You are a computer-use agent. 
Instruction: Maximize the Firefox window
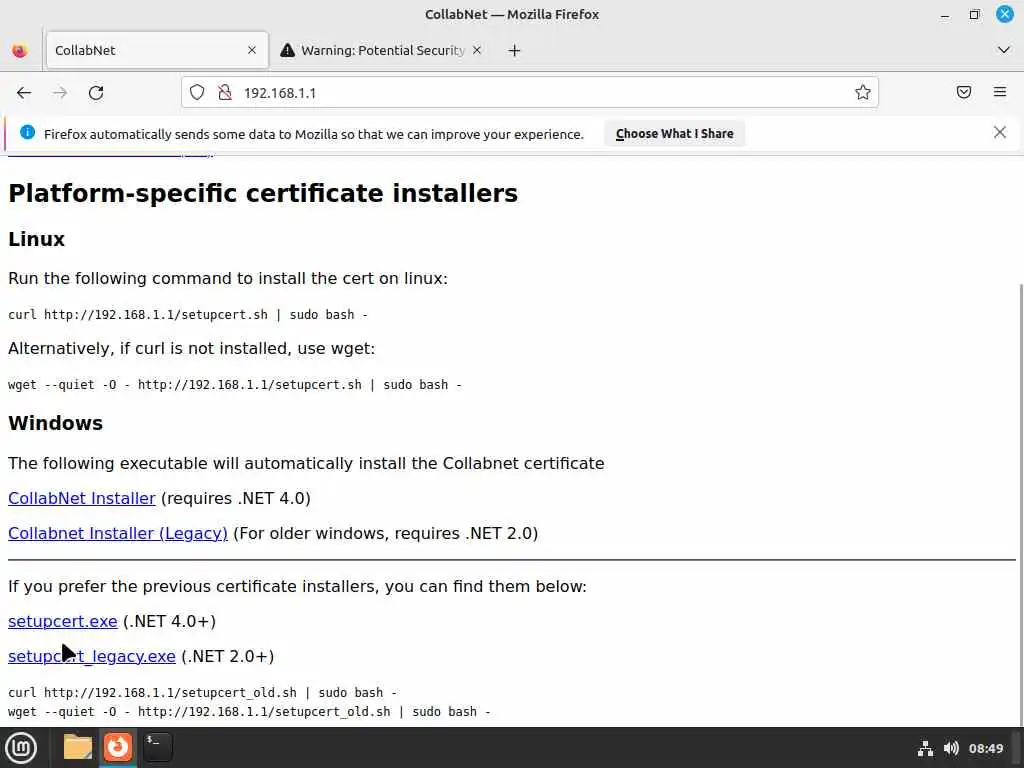coord(974,14)
